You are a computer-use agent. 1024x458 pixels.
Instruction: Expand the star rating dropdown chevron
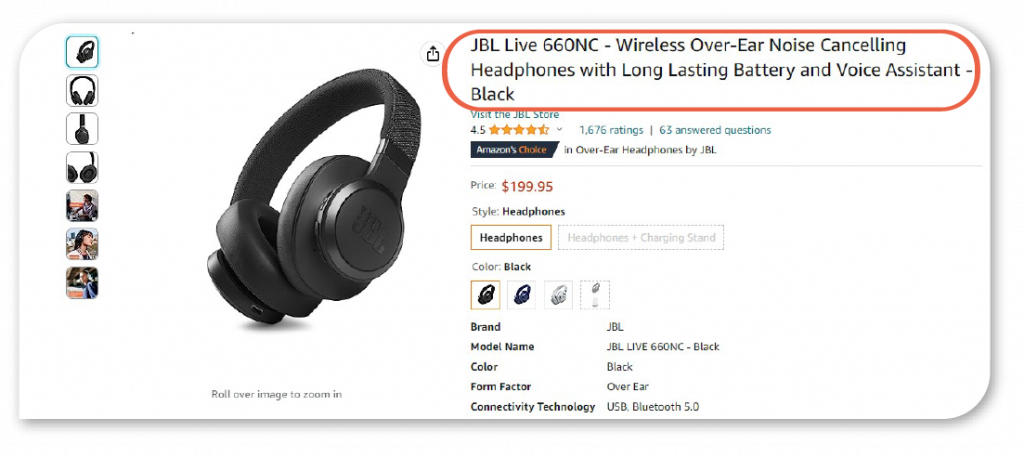[560, 130]
